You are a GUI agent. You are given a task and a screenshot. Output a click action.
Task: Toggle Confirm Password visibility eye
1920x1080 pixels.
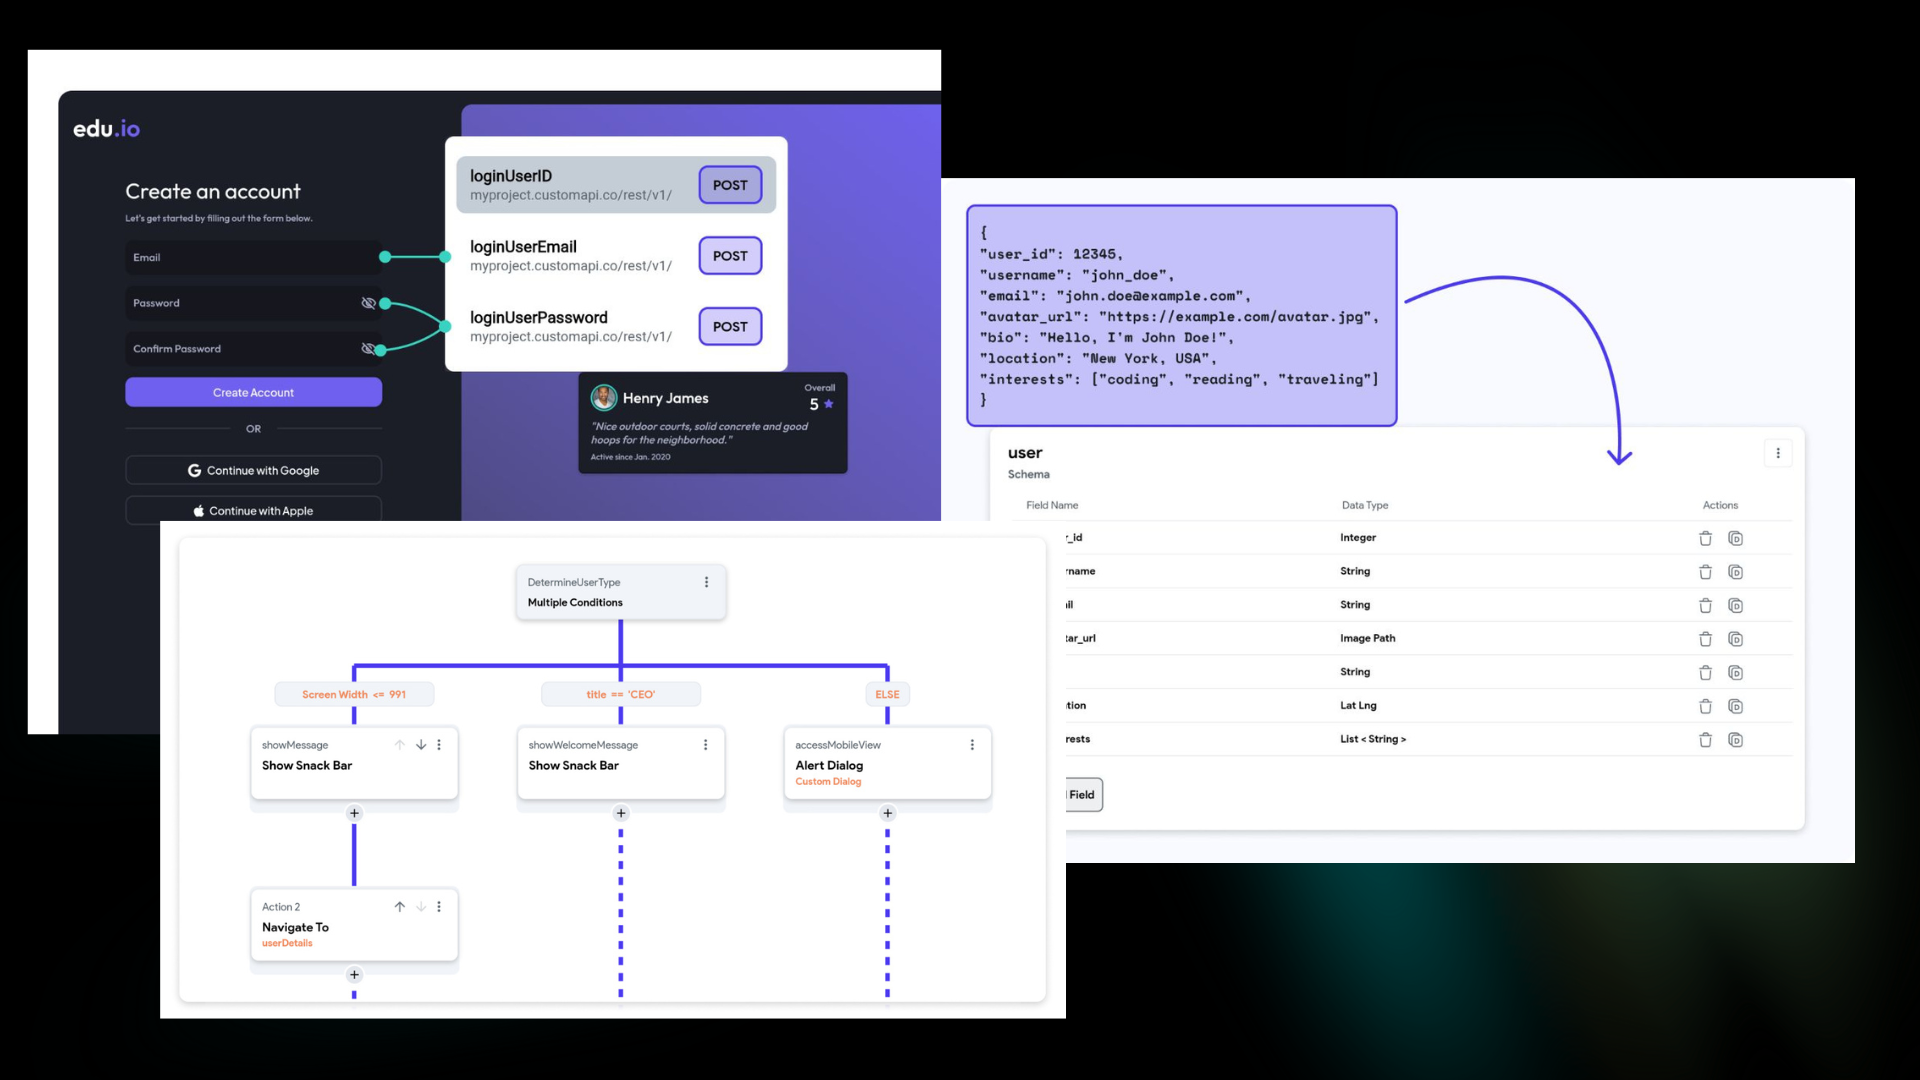point(368,349)
